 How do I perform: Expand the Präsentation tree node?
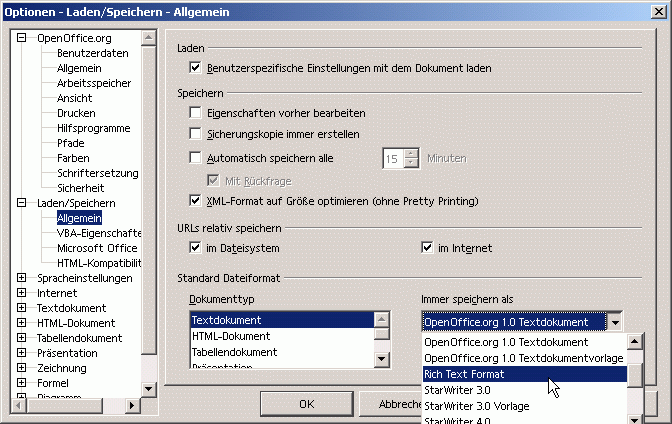(x=21, y=353)
